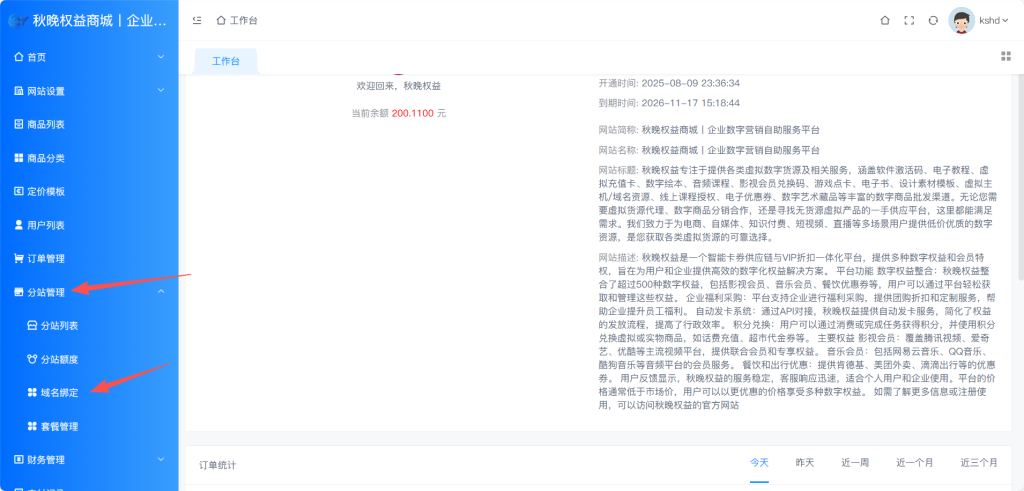Expand the 首页 sidebar menu
Screen dimensions: 1024x491
click(88, 57)
